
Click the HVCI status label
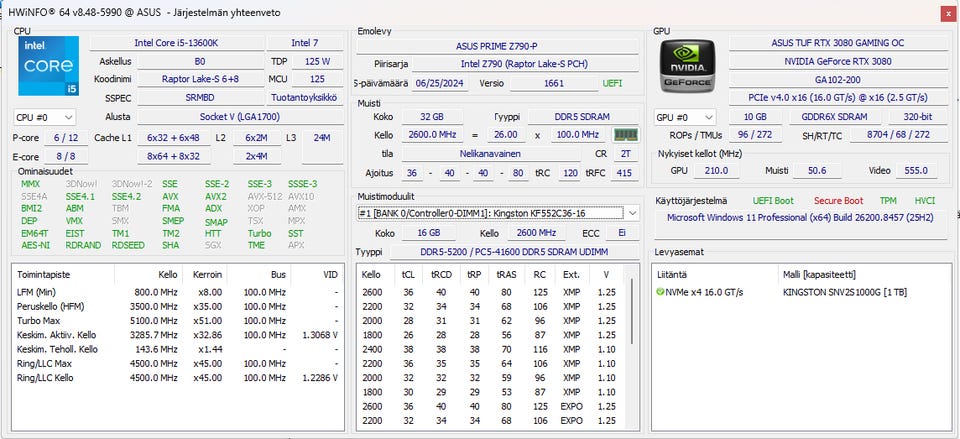[925, 200]
